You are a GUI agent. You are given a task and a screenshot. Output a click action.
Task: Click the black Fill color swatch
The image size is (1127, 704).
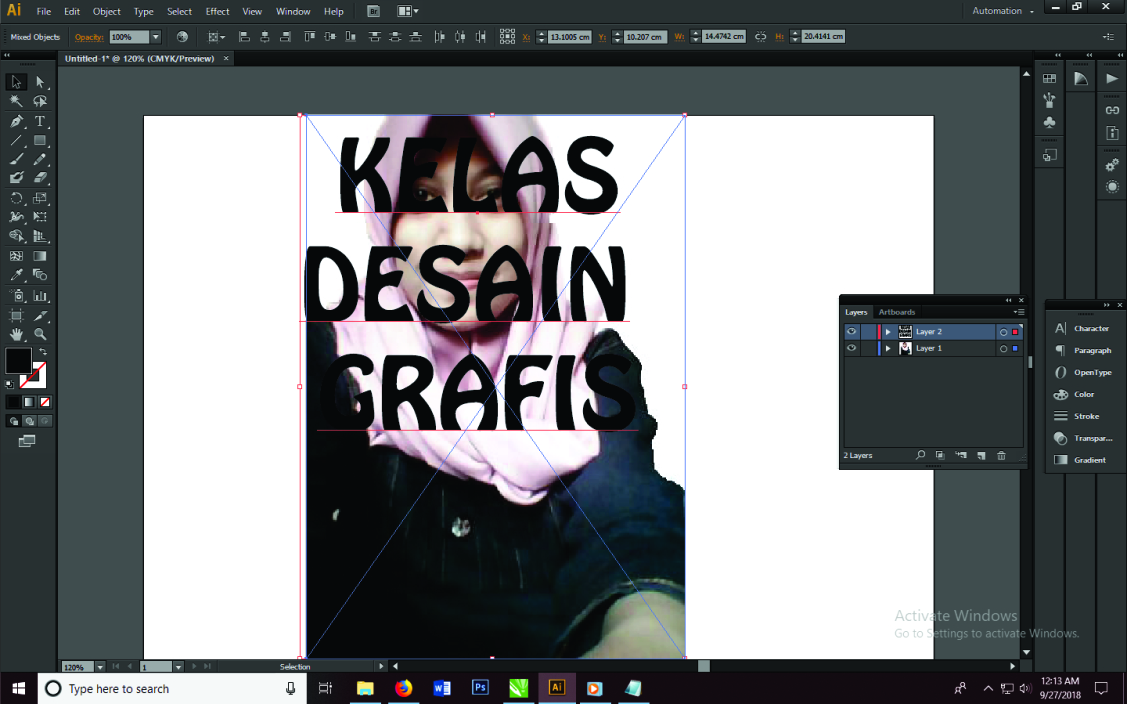[18, 360]
